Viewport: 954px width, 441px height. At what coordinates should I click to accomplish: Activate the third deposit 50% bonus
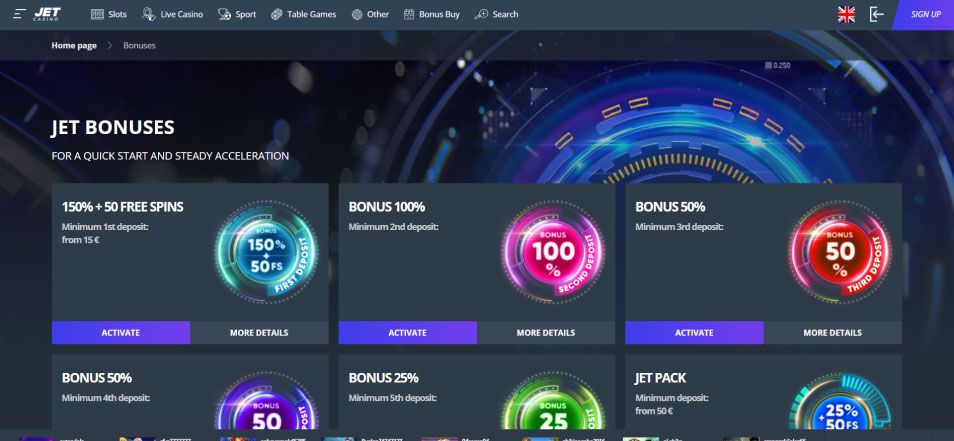694,333
